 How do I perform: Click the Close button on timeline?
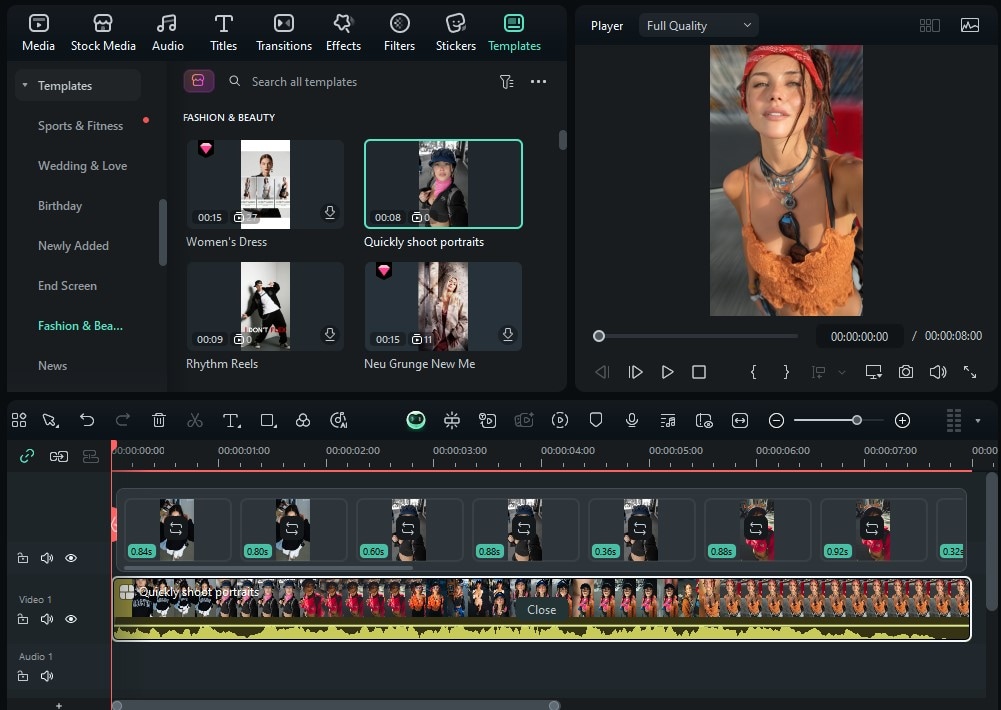(x=541, y=610)
